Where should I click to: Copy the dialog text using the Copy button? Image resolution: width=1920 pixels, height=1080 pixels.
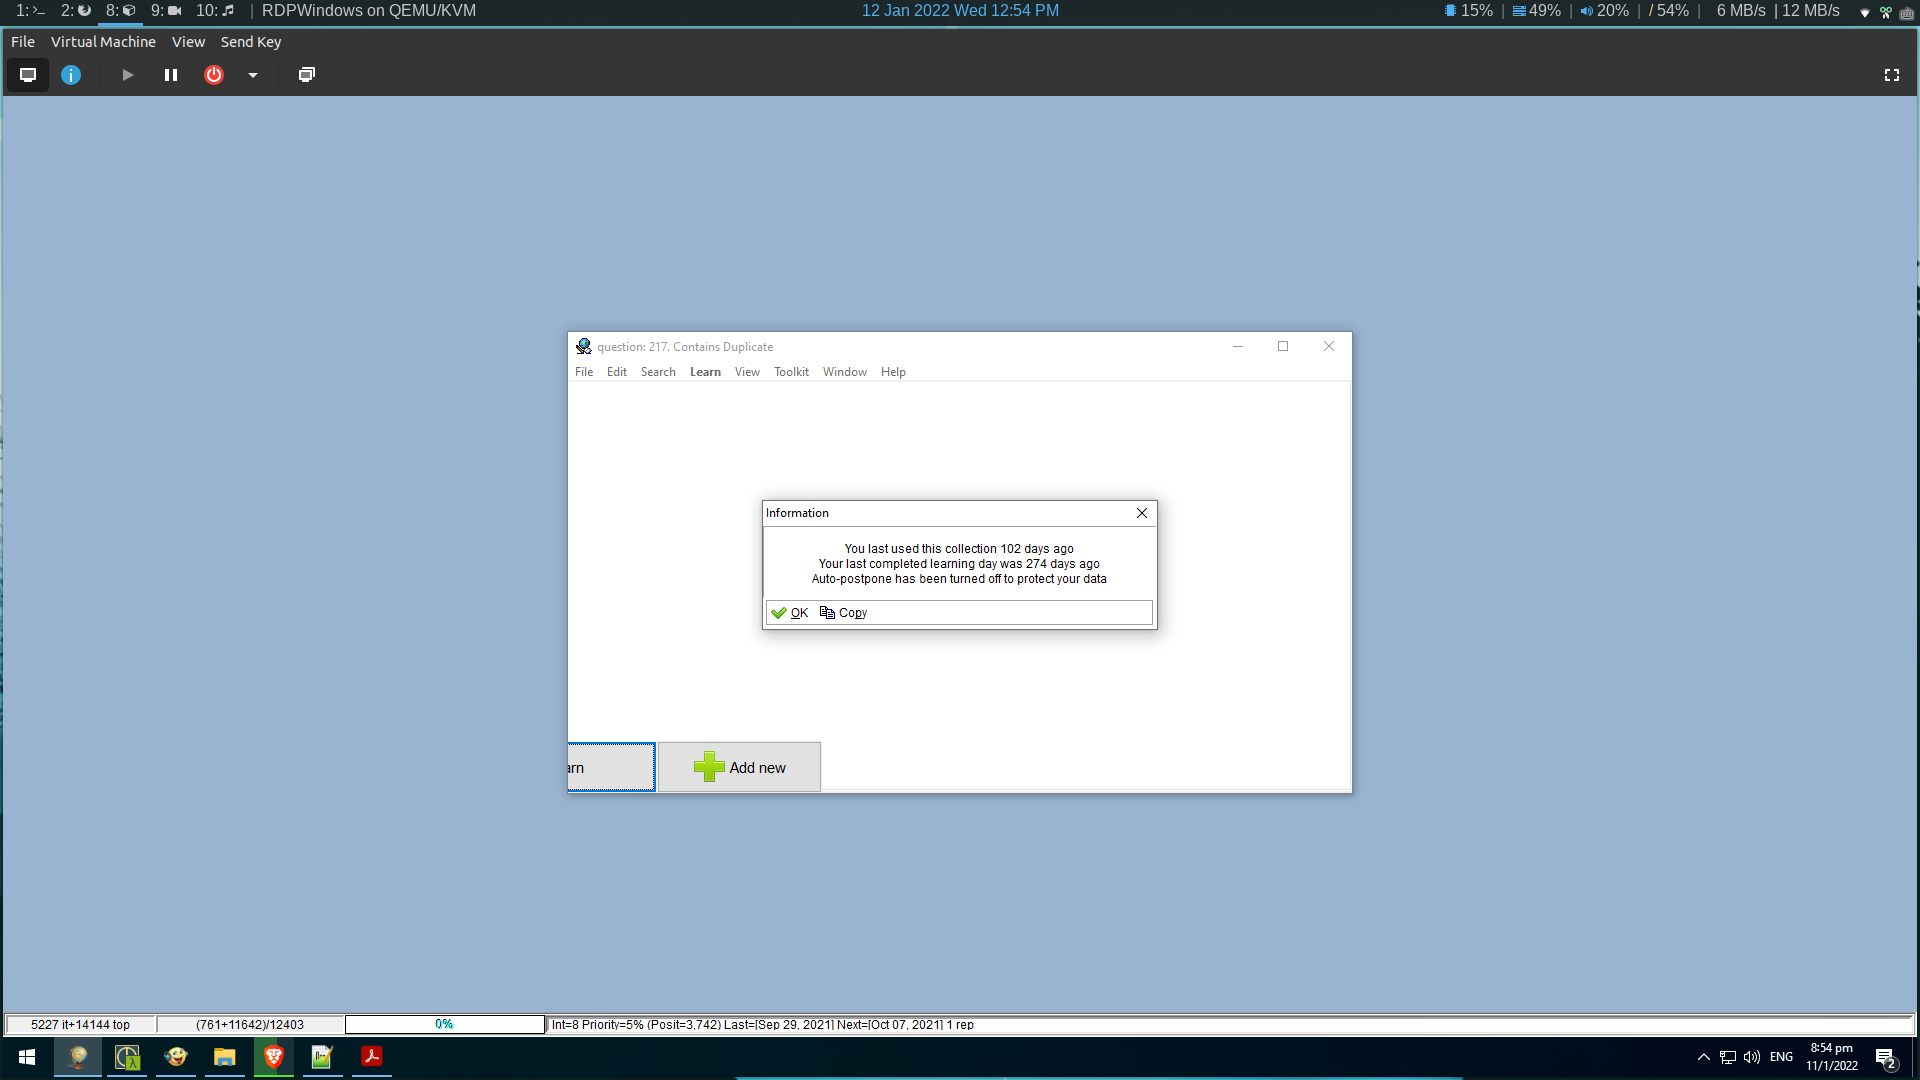pos(843,612)
